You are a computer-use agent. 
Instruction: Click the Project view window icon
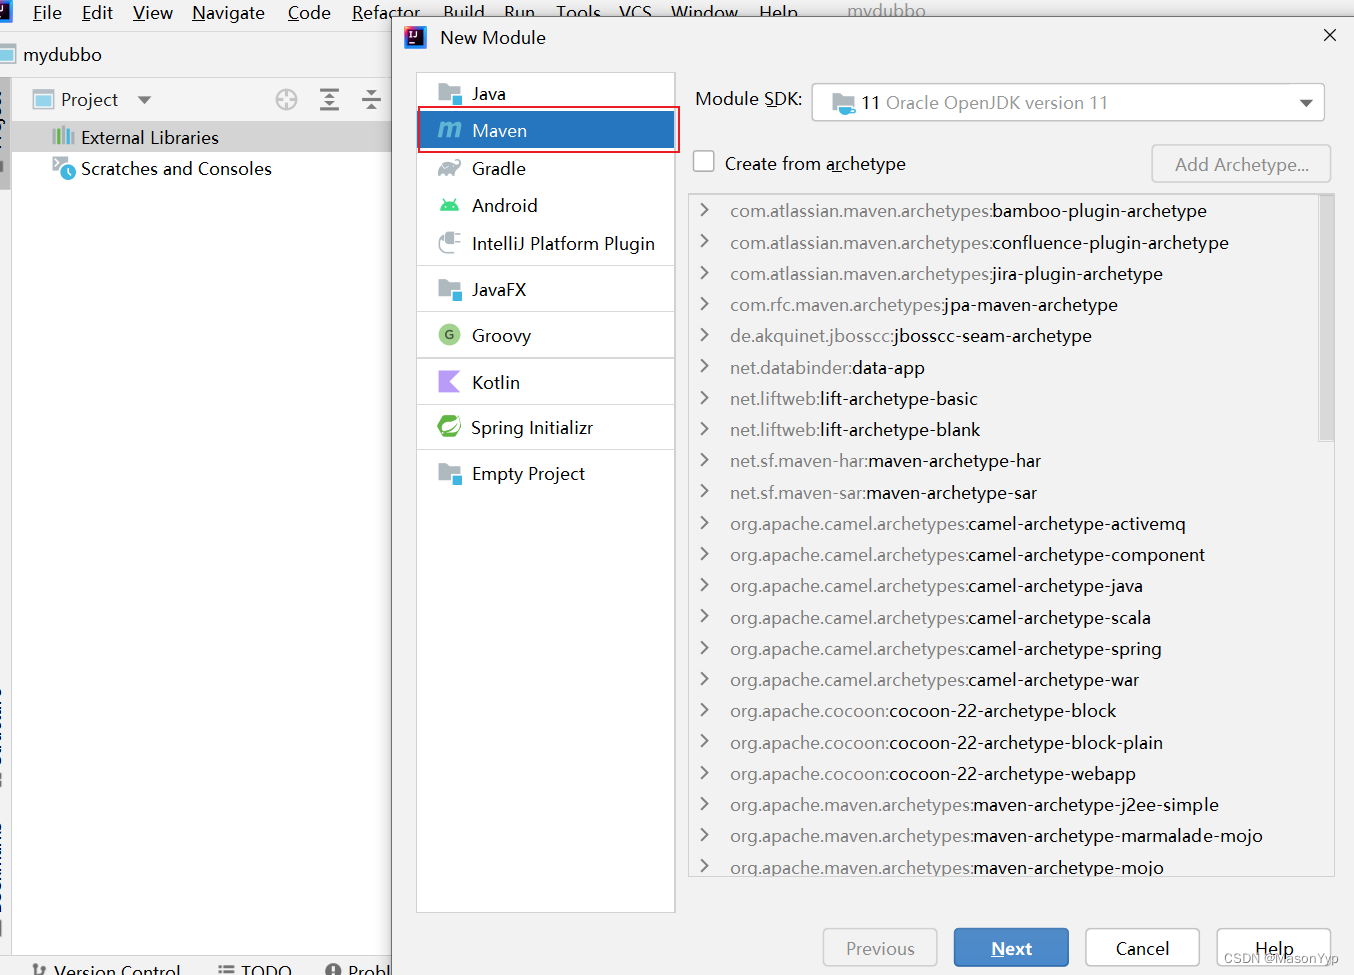[43, 99]
